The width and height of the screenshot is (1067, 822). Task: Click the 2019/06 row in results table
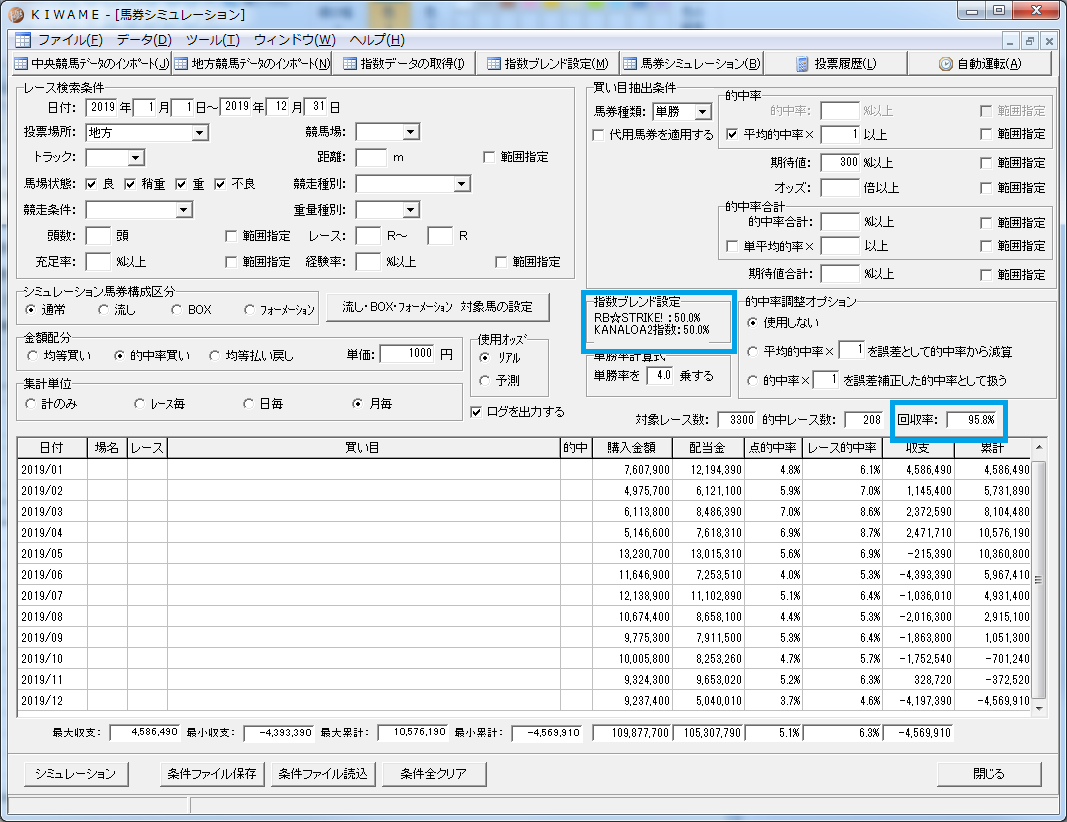524,575
